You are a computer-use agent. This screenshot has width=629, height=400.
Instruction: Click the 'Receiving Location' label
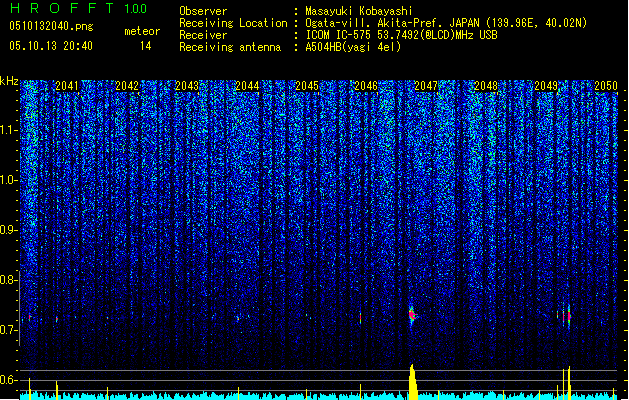click(233, 23)
